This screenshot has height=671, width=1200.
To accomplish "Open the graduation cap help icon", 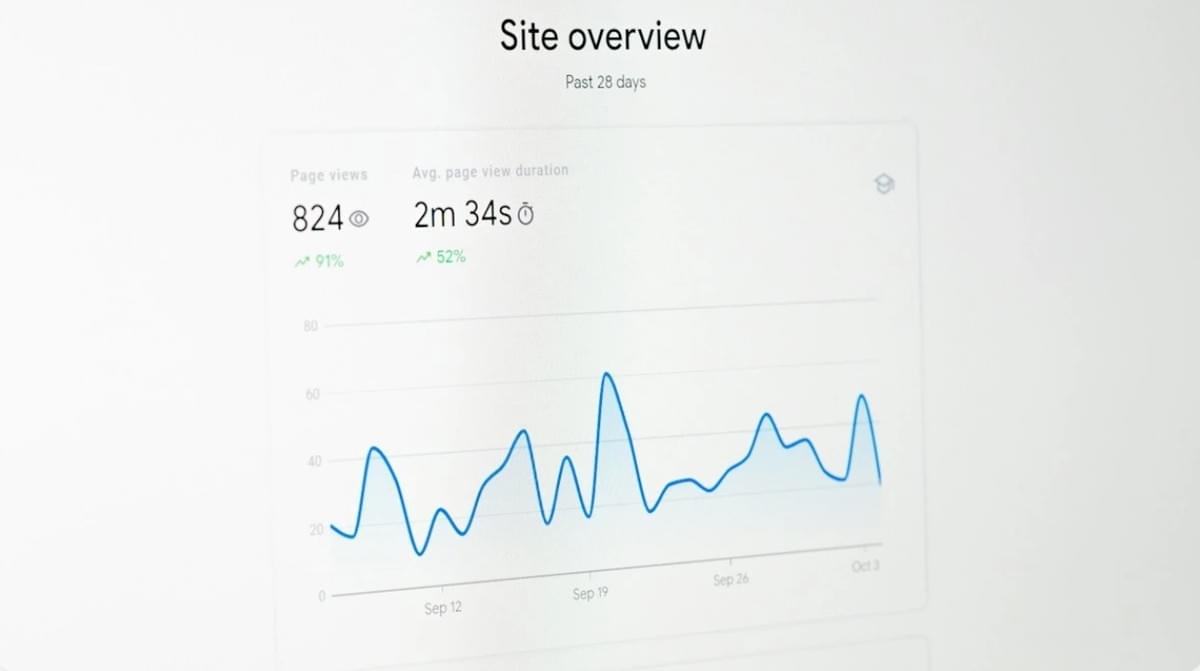I will point(882,184).
